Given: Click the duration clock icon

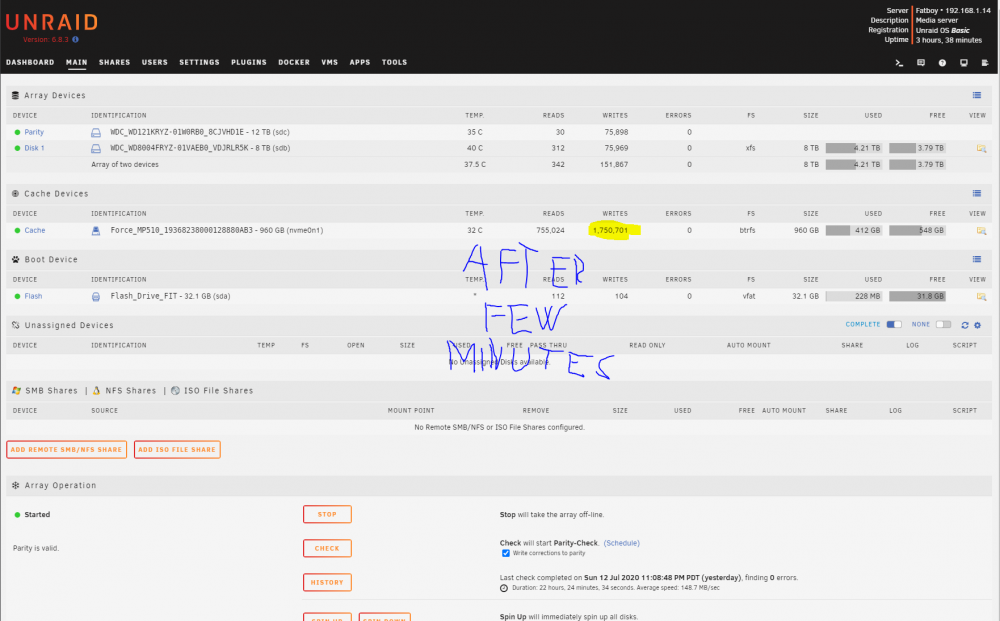Looking at the screenshot, I should (x=504, y=588).
